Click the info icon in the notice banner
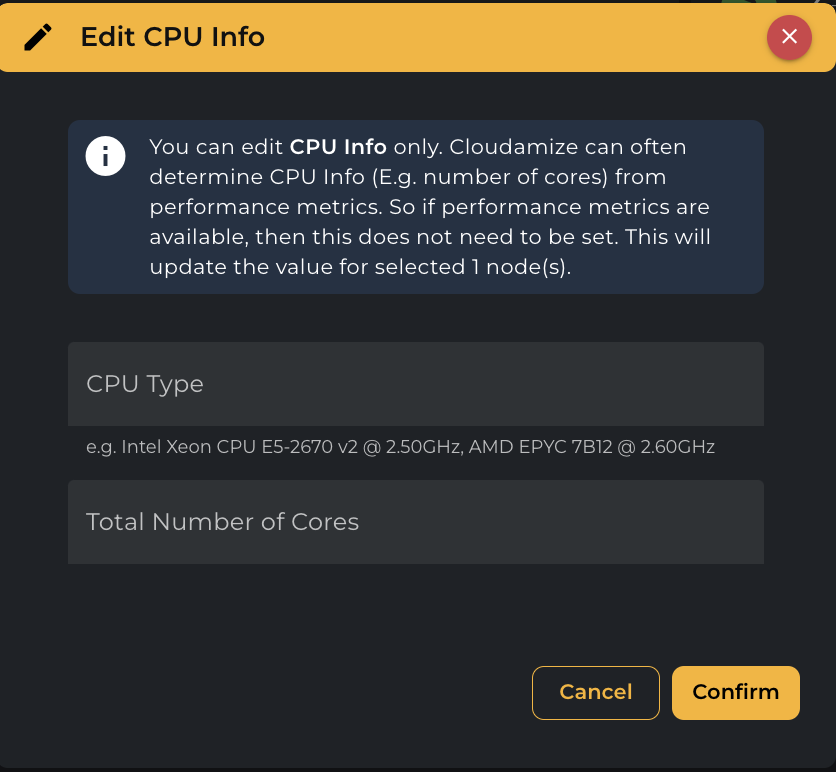The image size is (836, 772). point(105,156)
